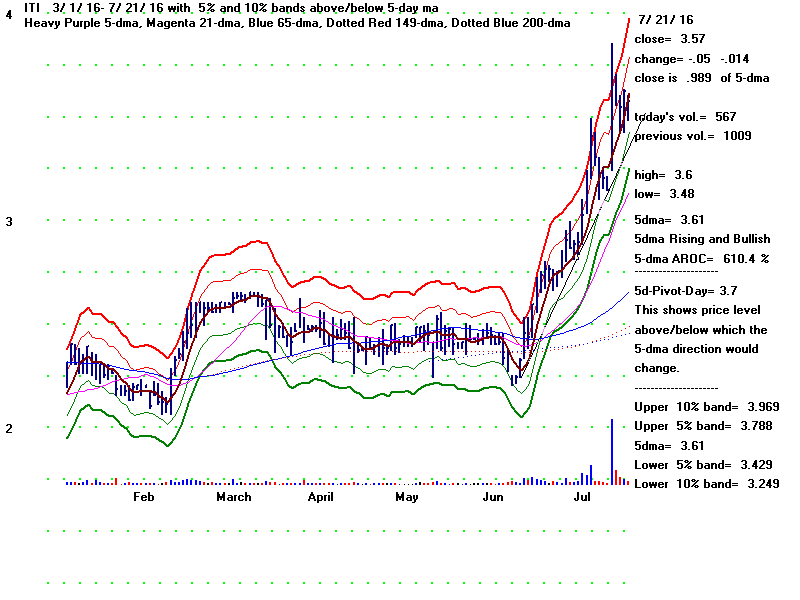Click the price axis label 4
This screenshot has width=800, height=600.
click(x=8, y=17)
